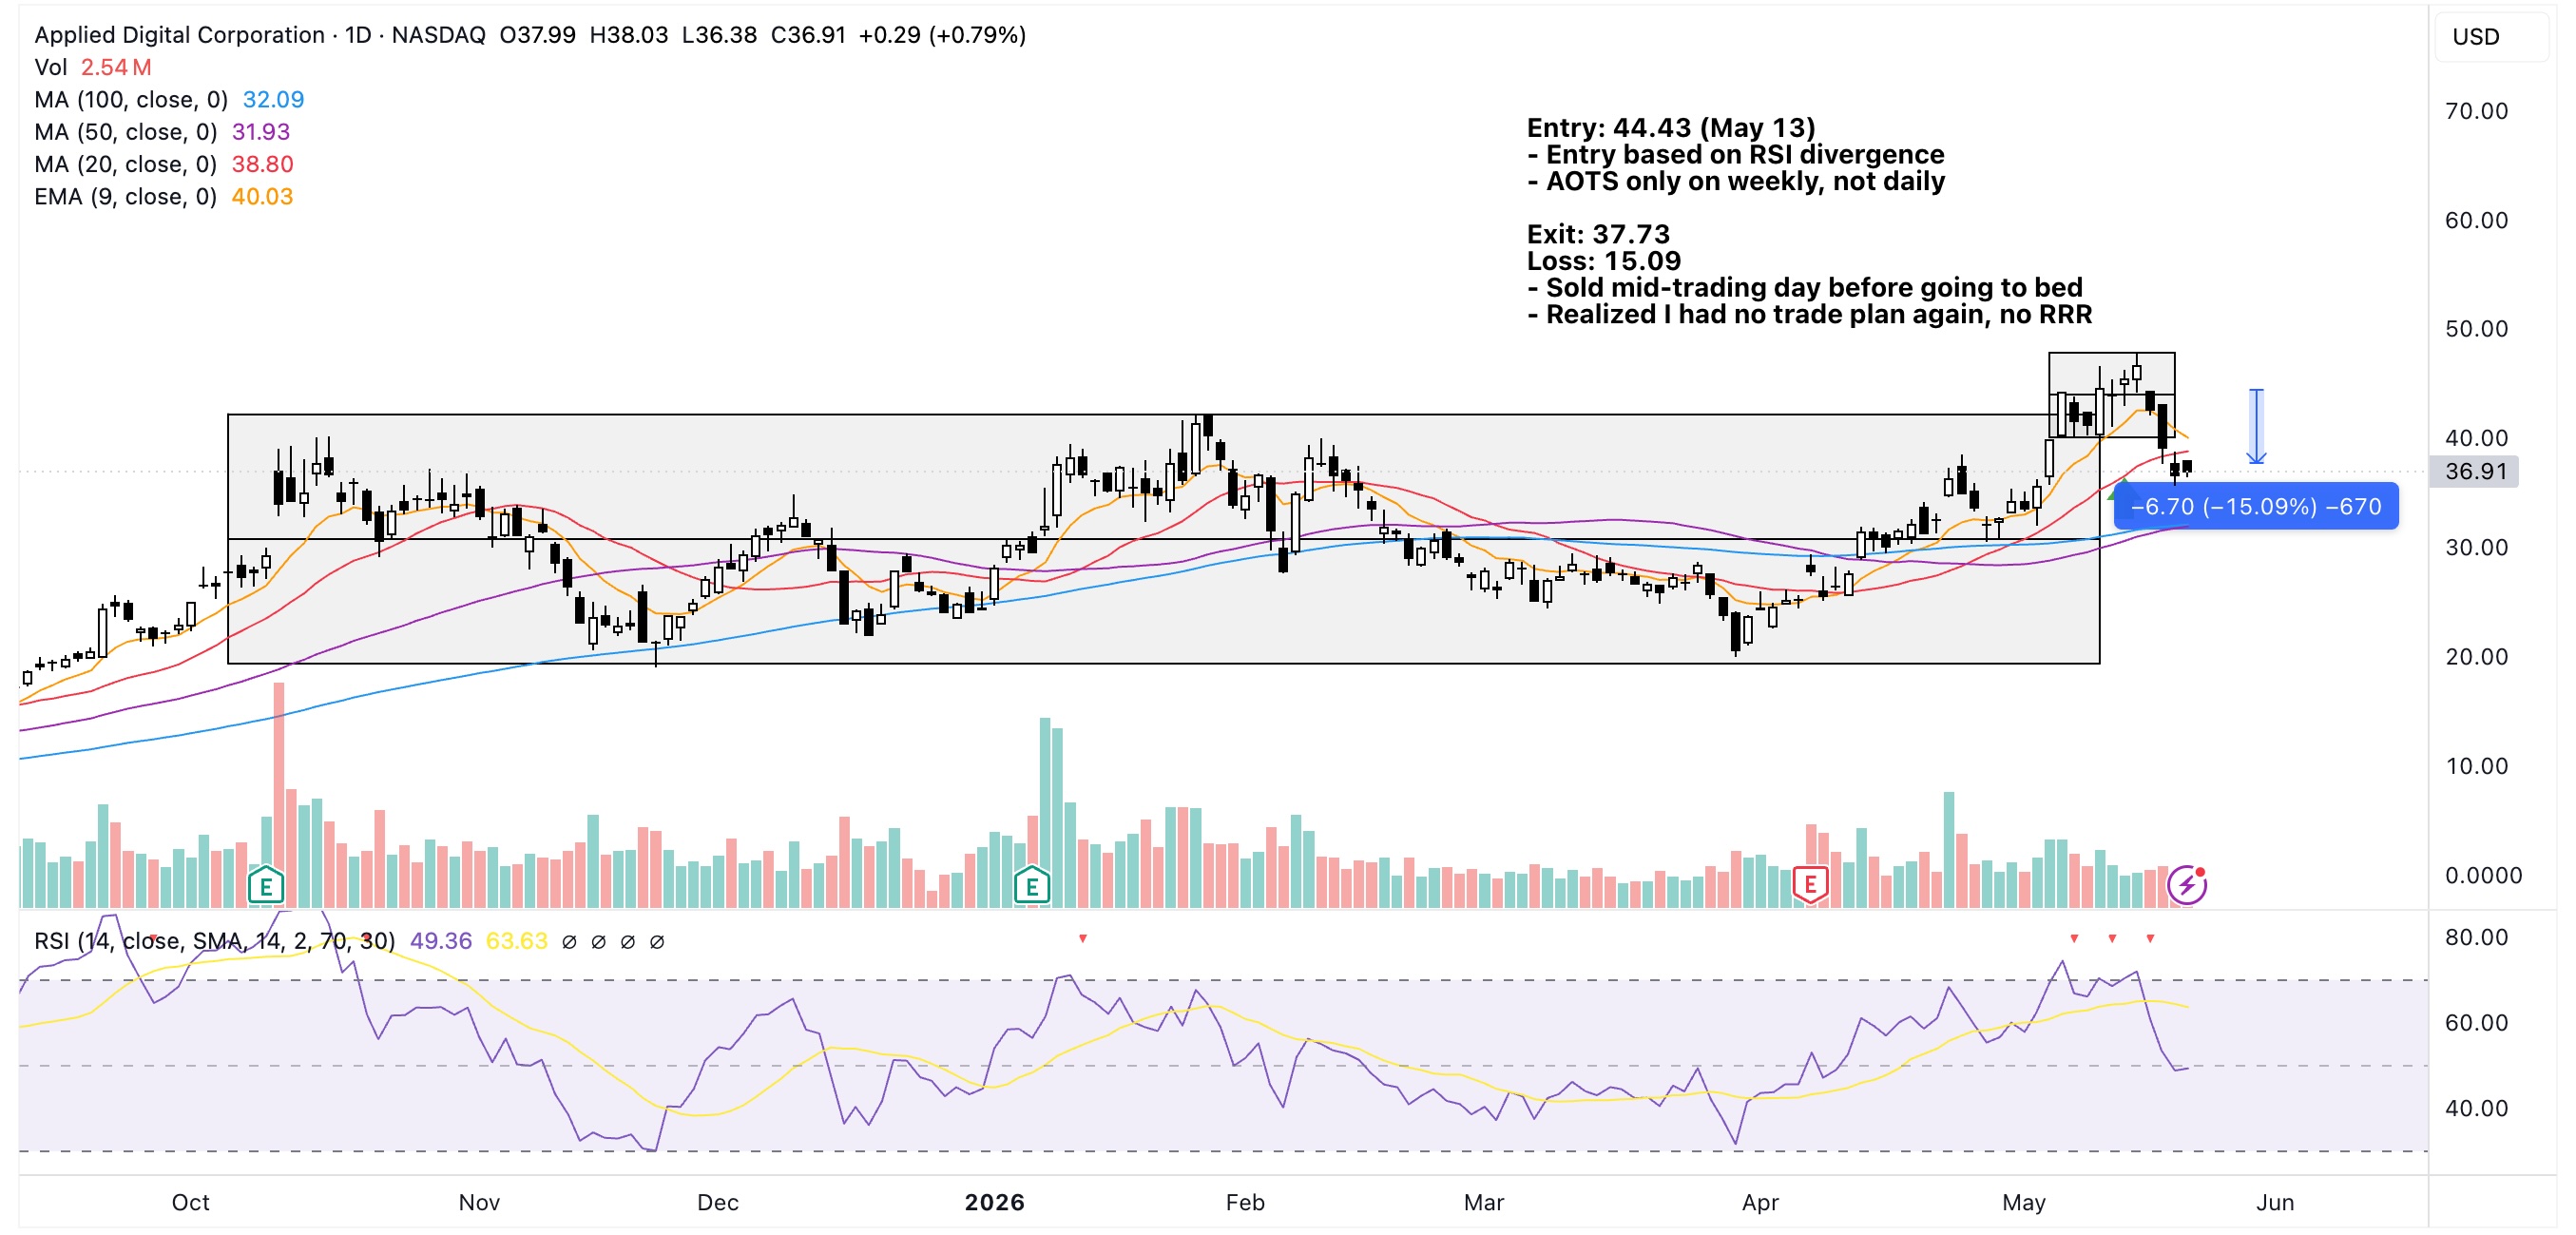Select the blue downward measurement arrow
Image resolution: width=2576 pixels, height=1235 pixels.
click(2256, 426)
